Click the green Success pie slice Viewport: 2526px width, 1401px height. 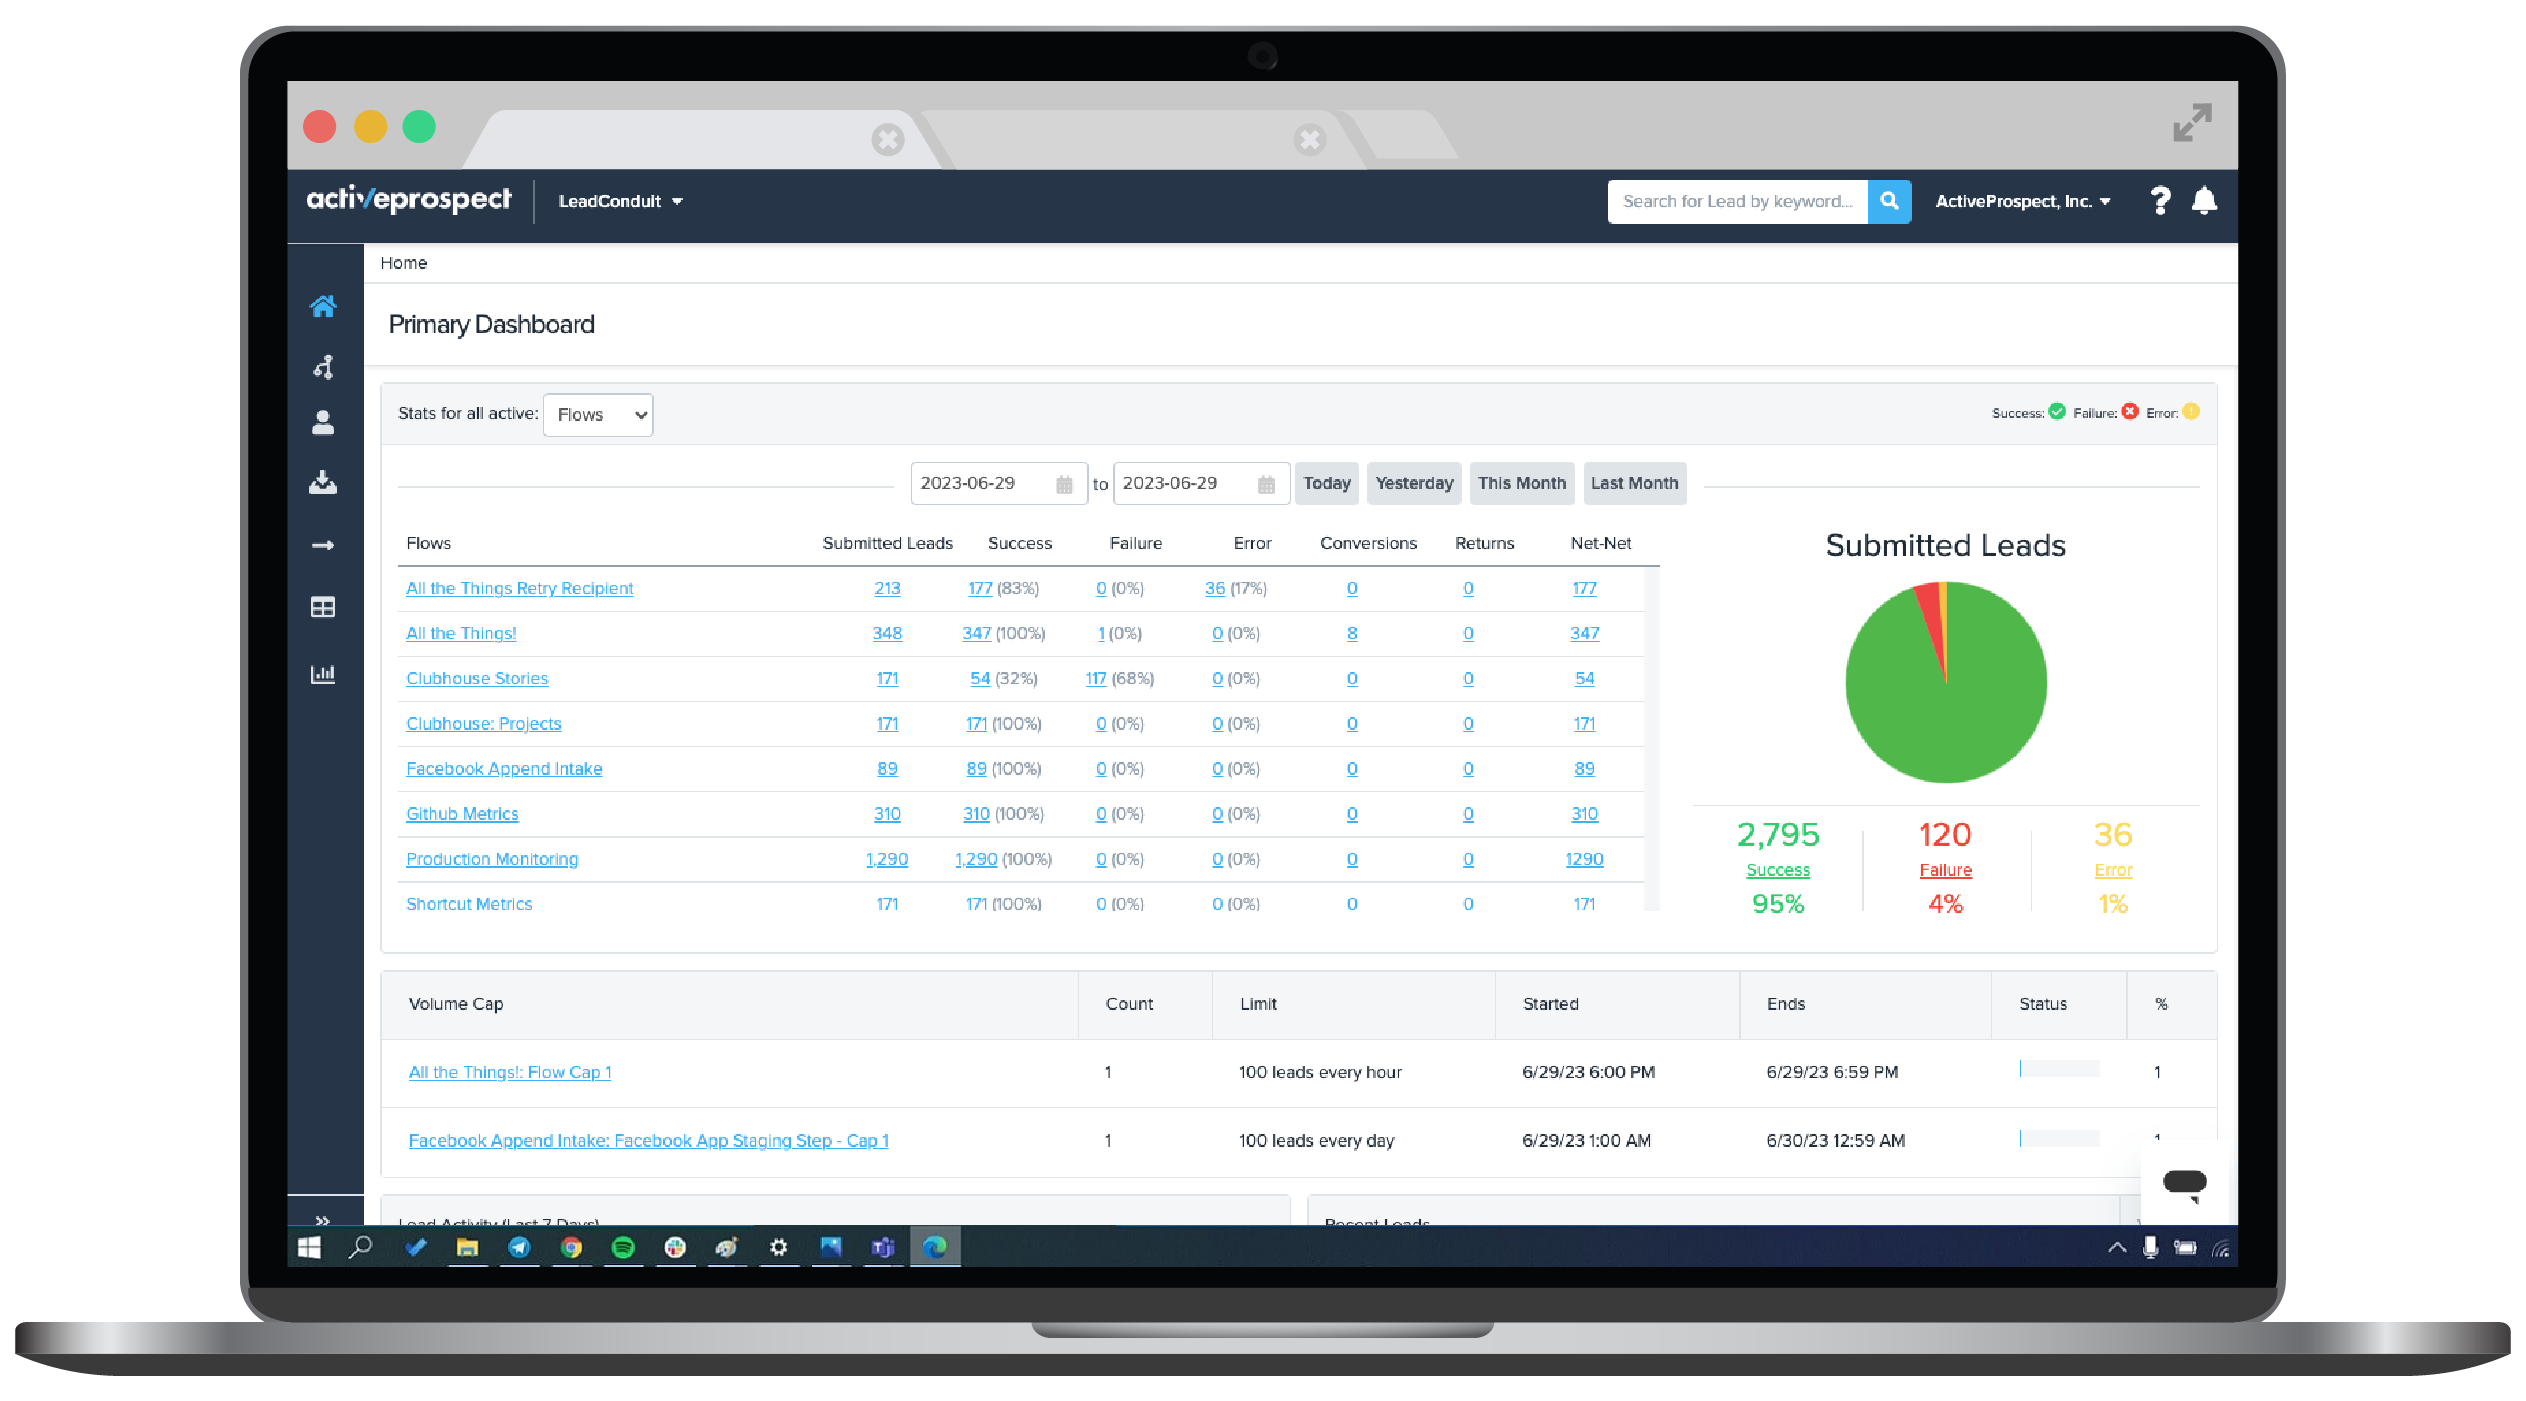1960,720
